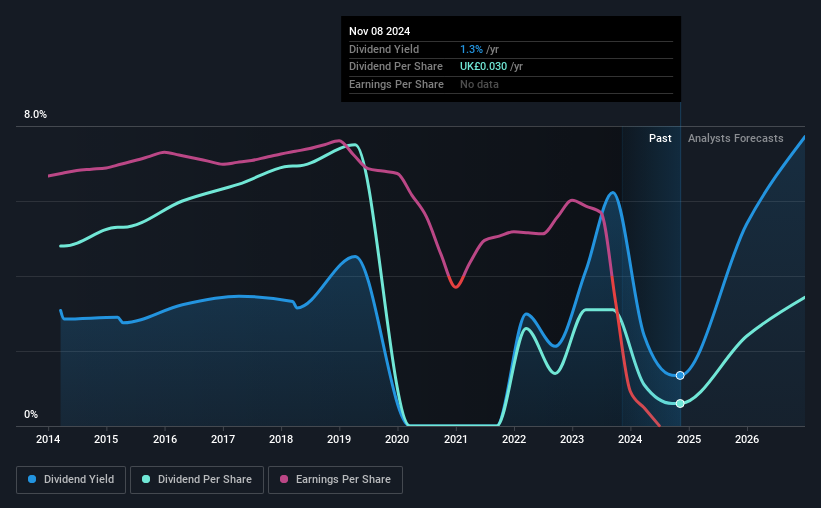Toggle the Dividend Per Share legend series

pyautogui.click(x=197, y=480)
